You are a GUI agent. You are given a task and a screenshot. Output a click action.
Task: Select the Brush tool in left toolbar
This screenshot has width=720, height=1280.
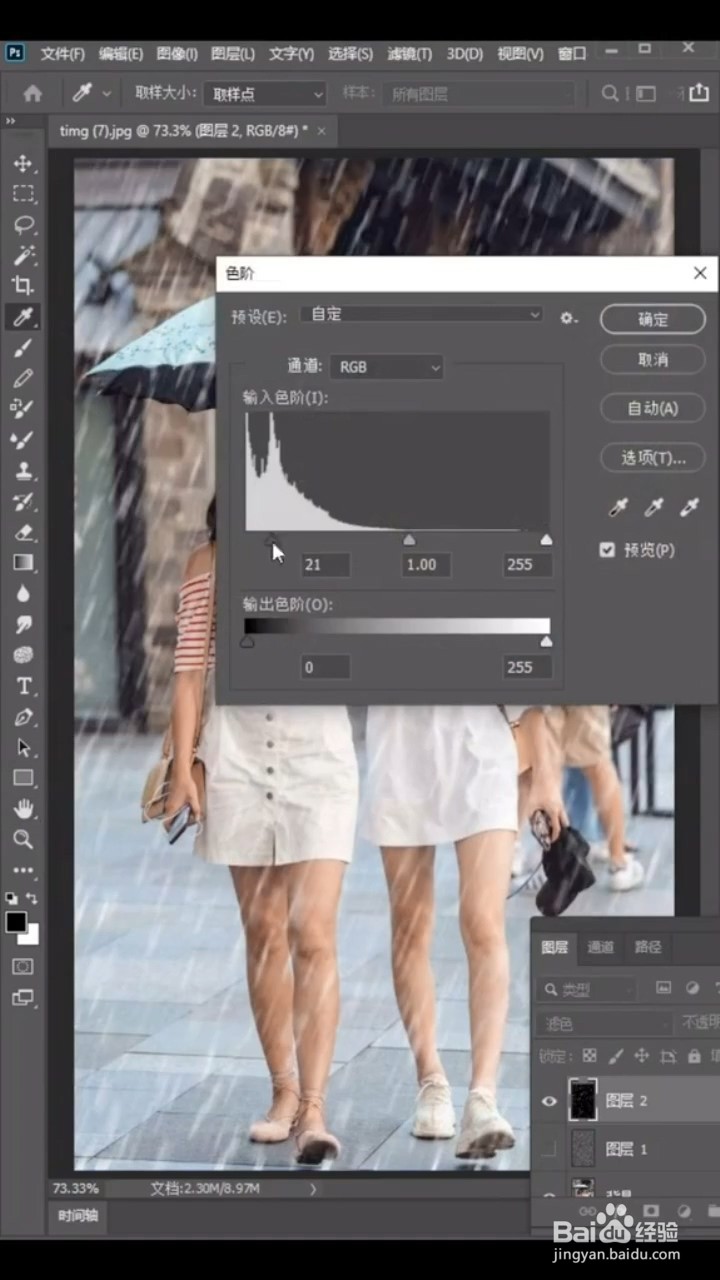point(23,347)
